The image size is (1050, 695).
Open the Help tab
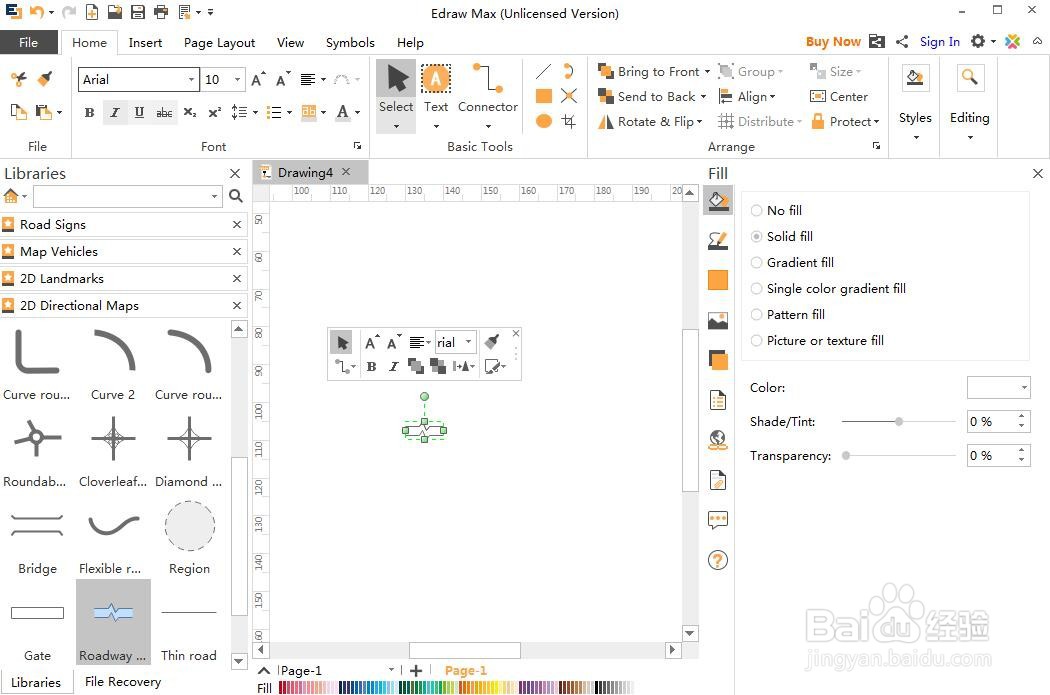tap(410, 42)
